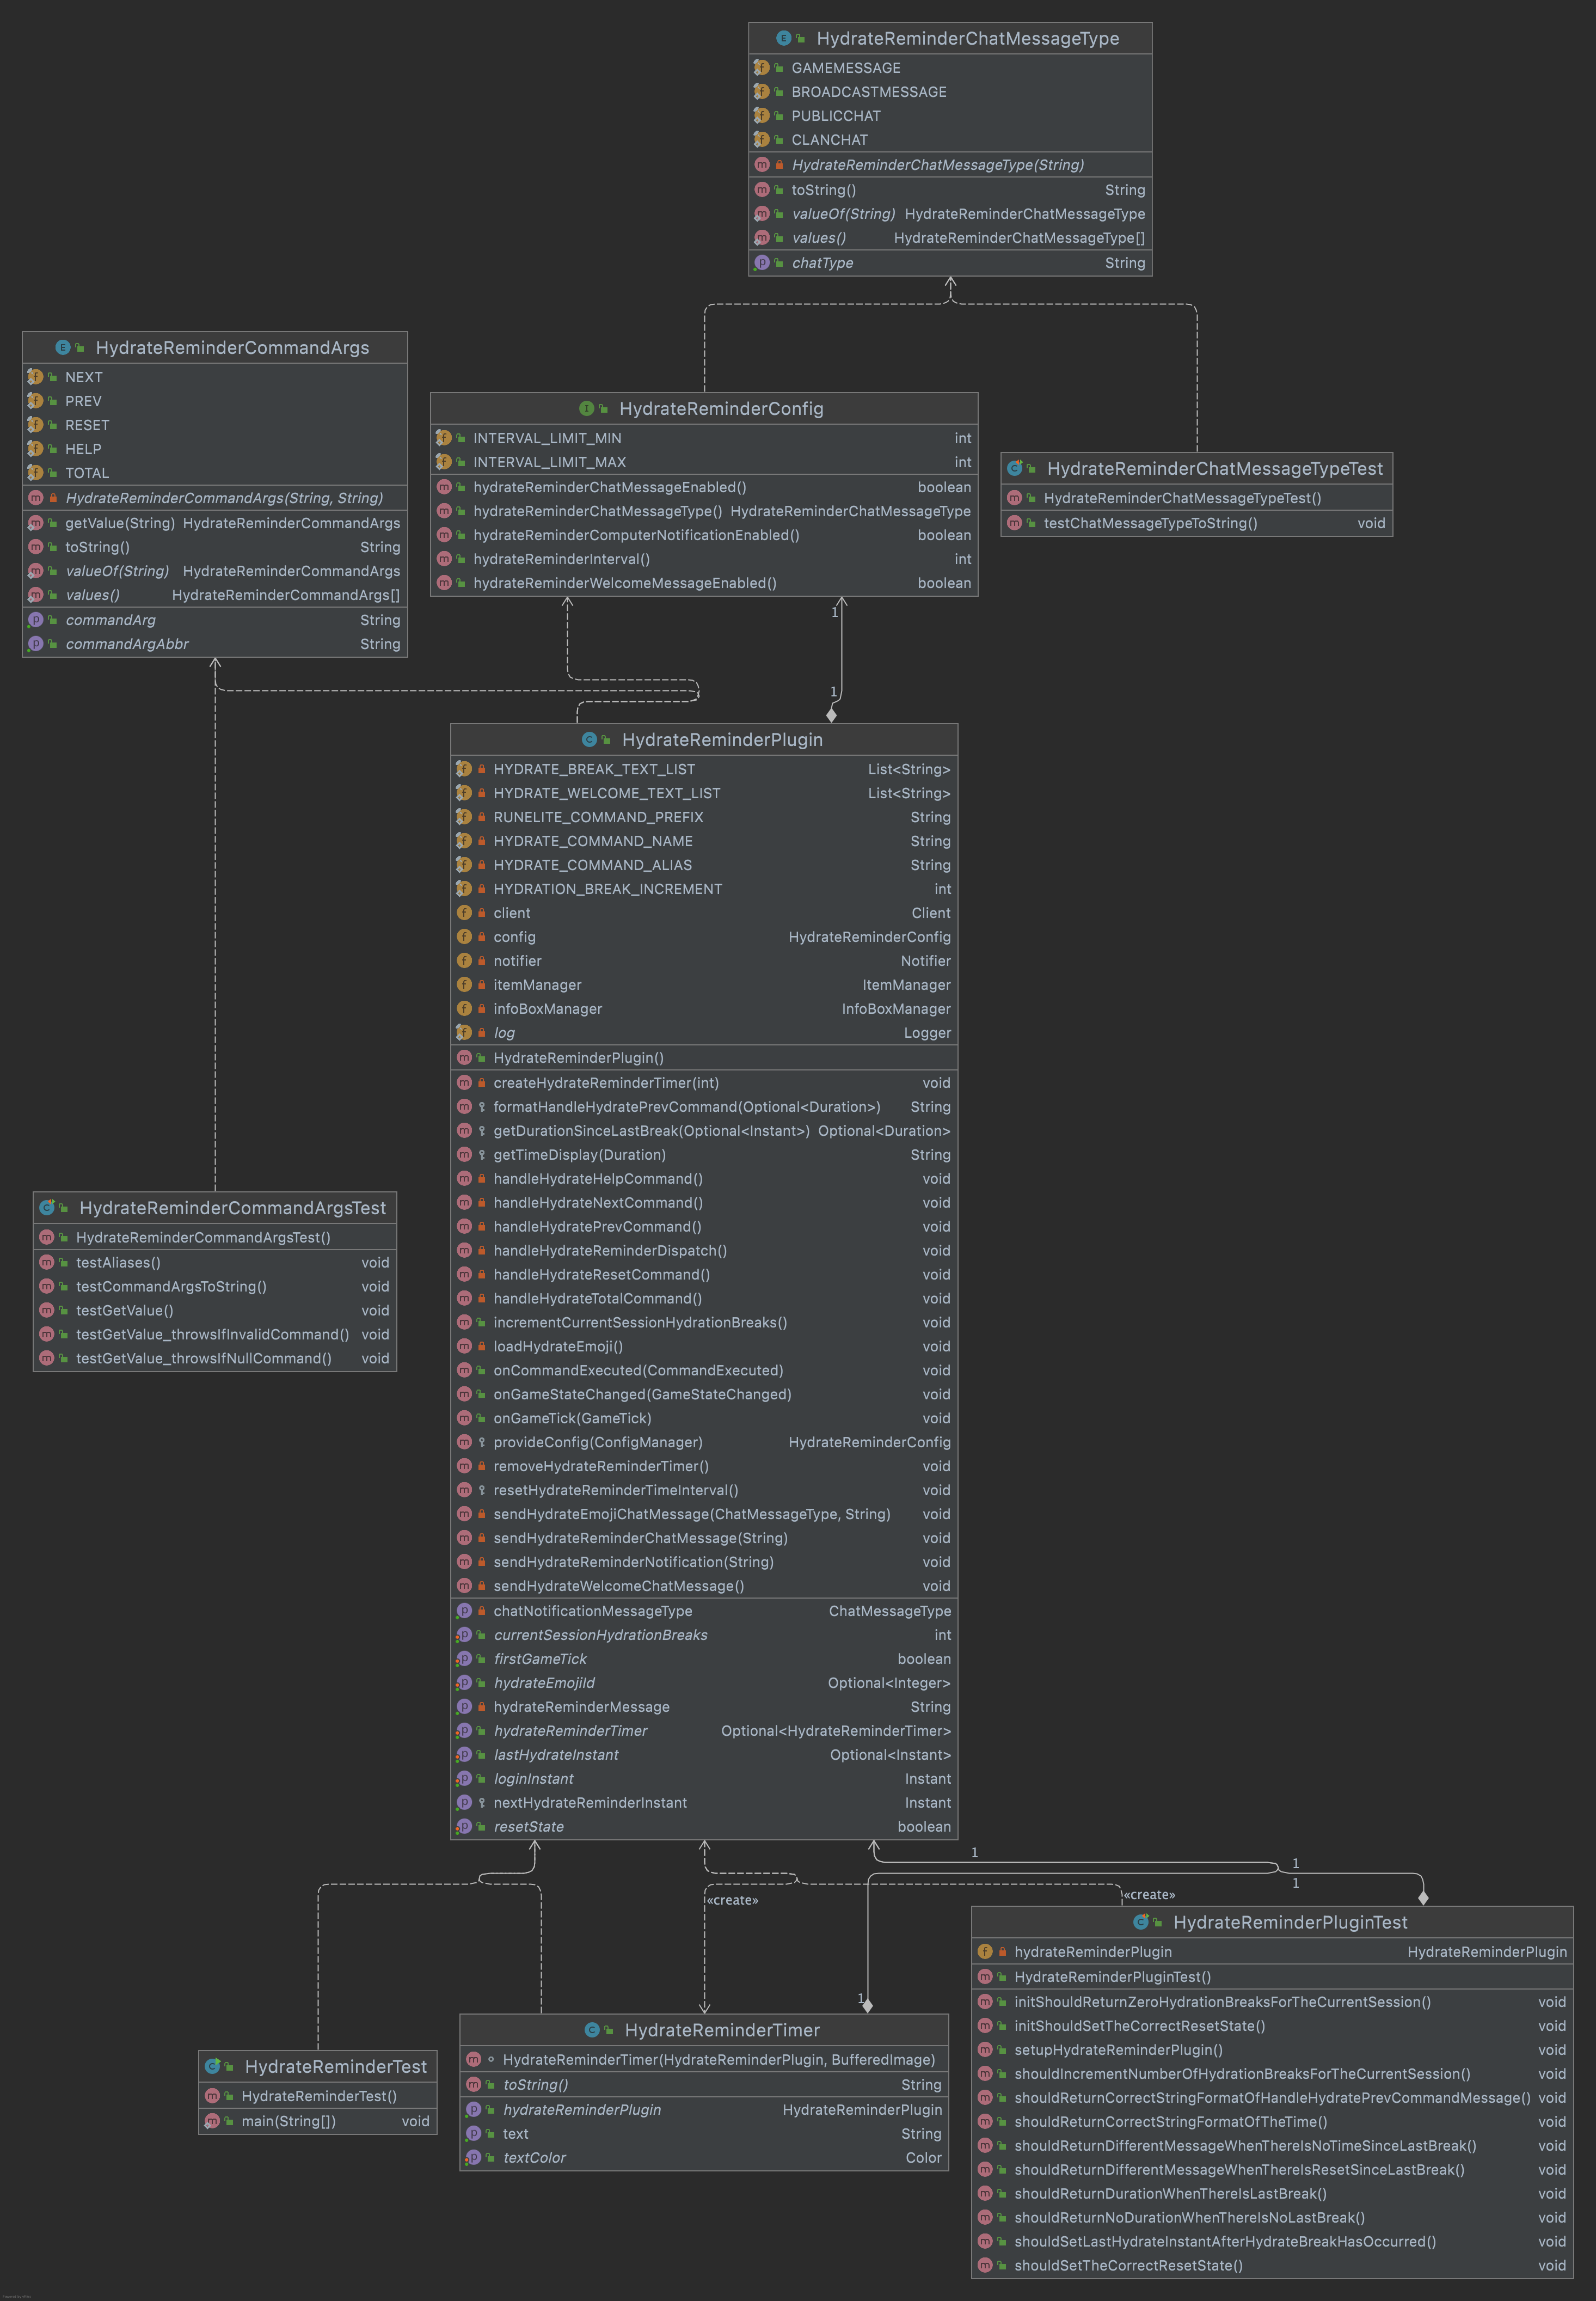The image size is (1596, 2301).
Task: Click the test class icon beside HydrateReminderPluginTest
Action: 1140,1922
